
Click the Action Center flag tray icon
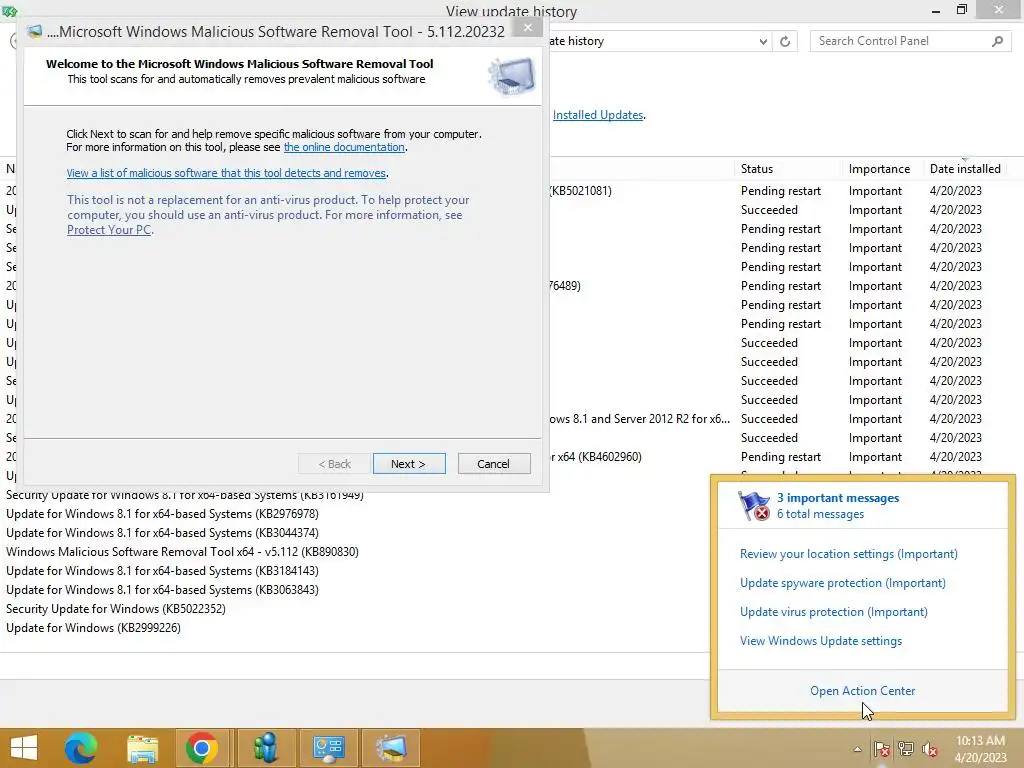click(x=882, y=749)
